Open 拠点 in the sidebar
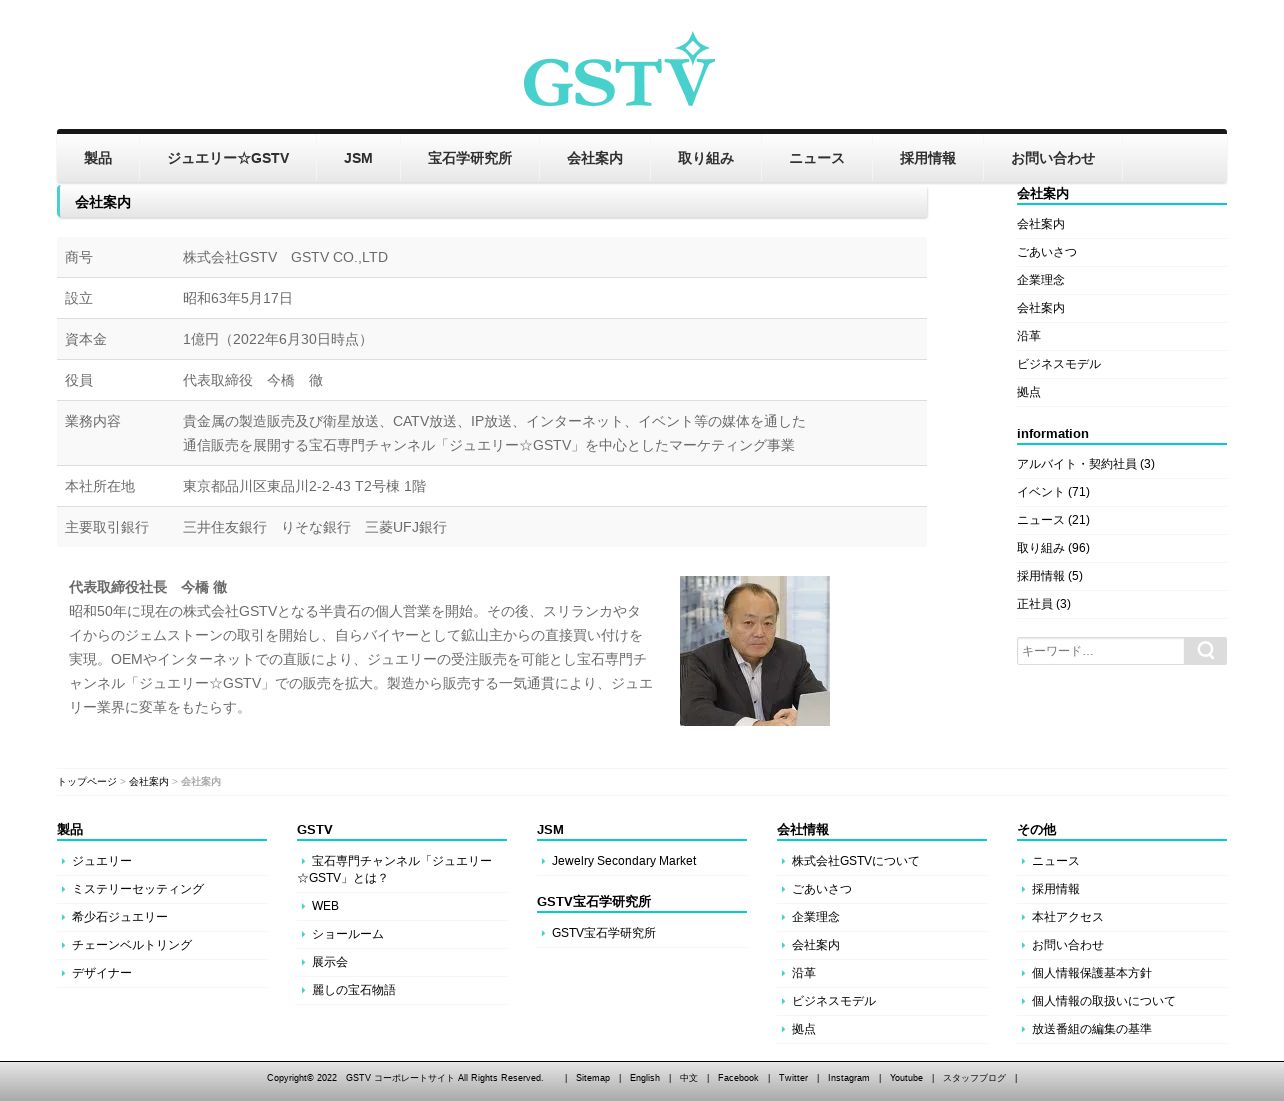 point(1029,392)
